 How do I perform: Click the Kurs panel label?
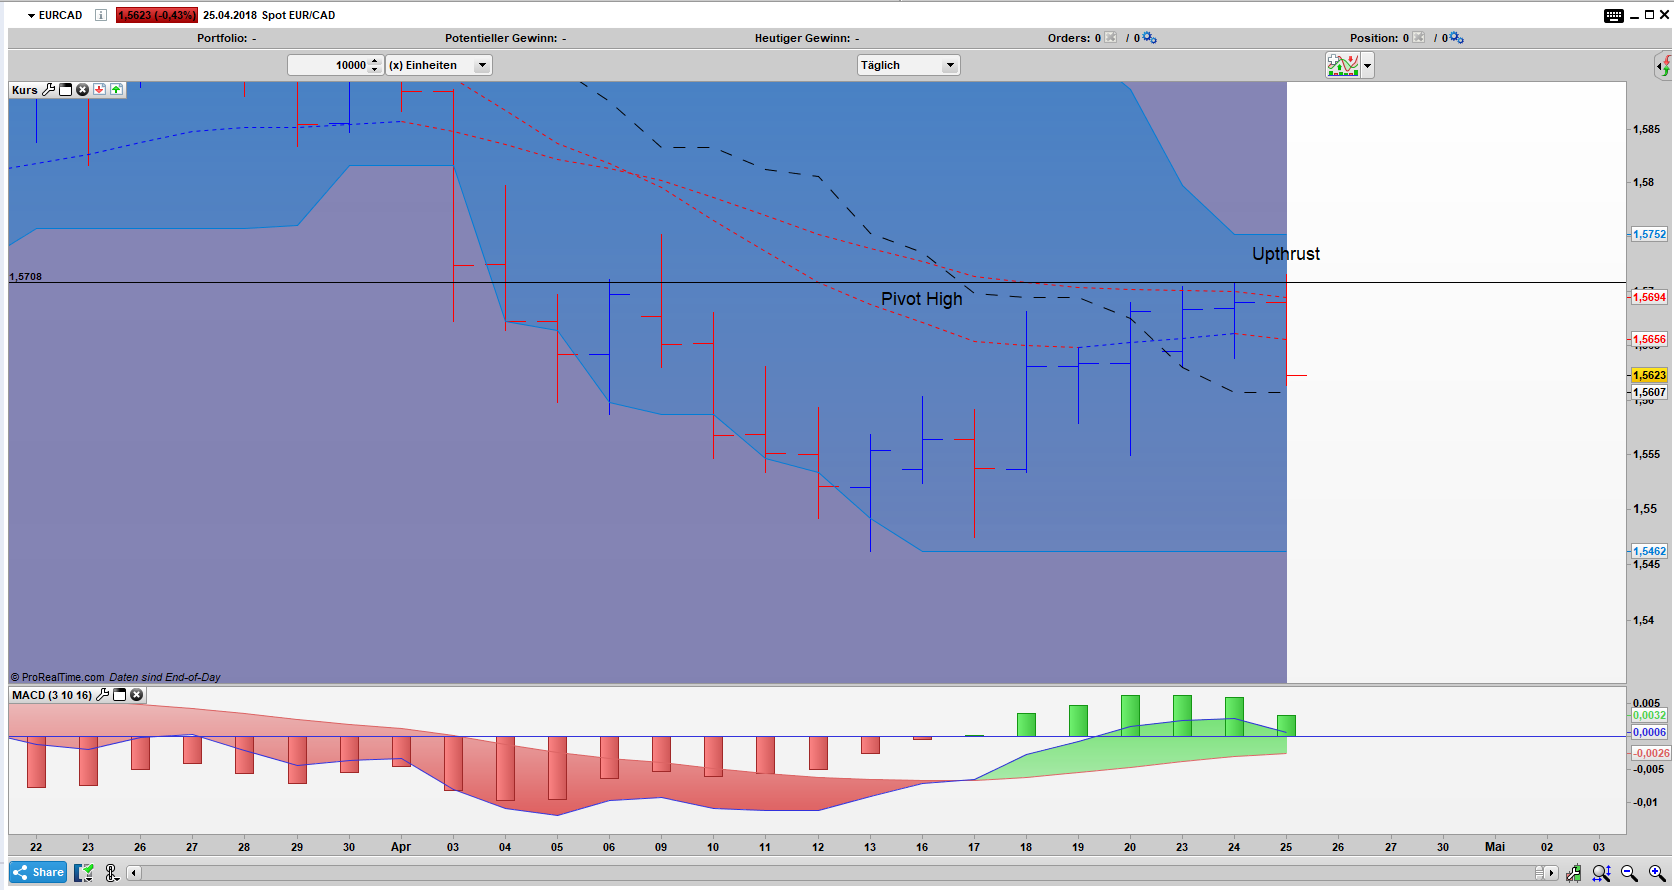(25, 90)
